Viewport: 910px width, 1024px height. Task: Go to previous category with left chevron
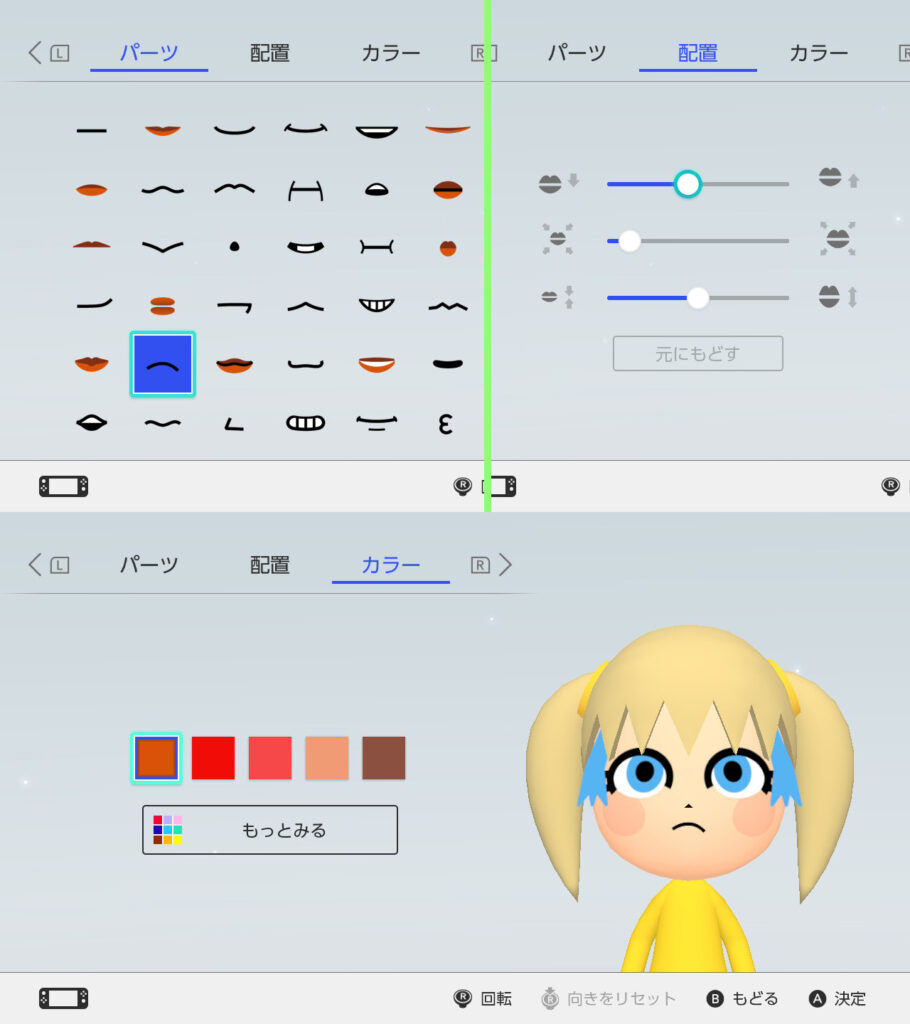click(35, 565)
